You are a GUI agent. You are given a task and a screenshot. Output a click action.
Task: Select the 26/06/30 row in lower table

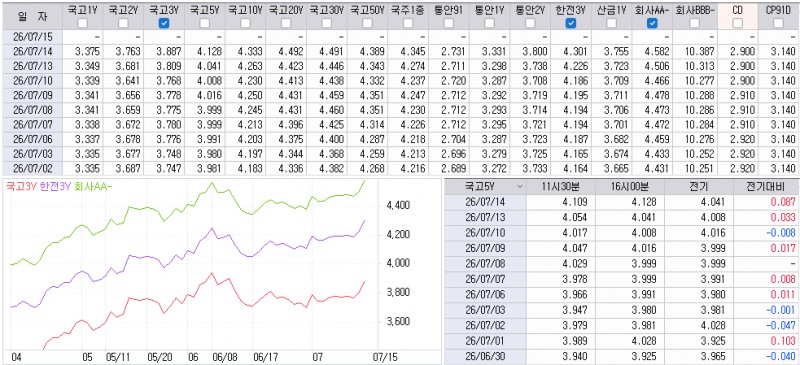(622, 357)
